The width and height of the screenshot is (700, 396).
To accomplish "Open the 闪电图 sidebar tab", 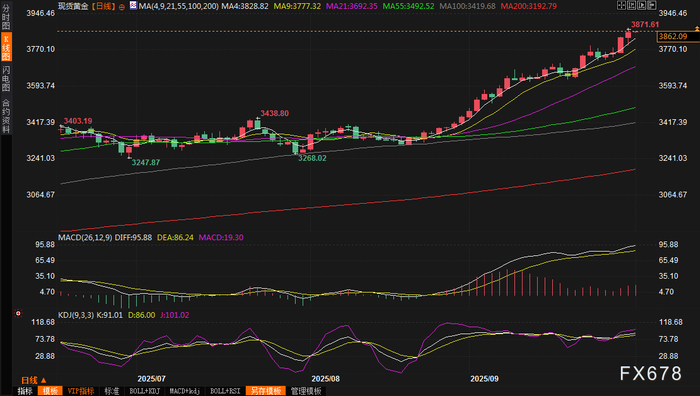I will pyautogui.click(x=6, y=78).
